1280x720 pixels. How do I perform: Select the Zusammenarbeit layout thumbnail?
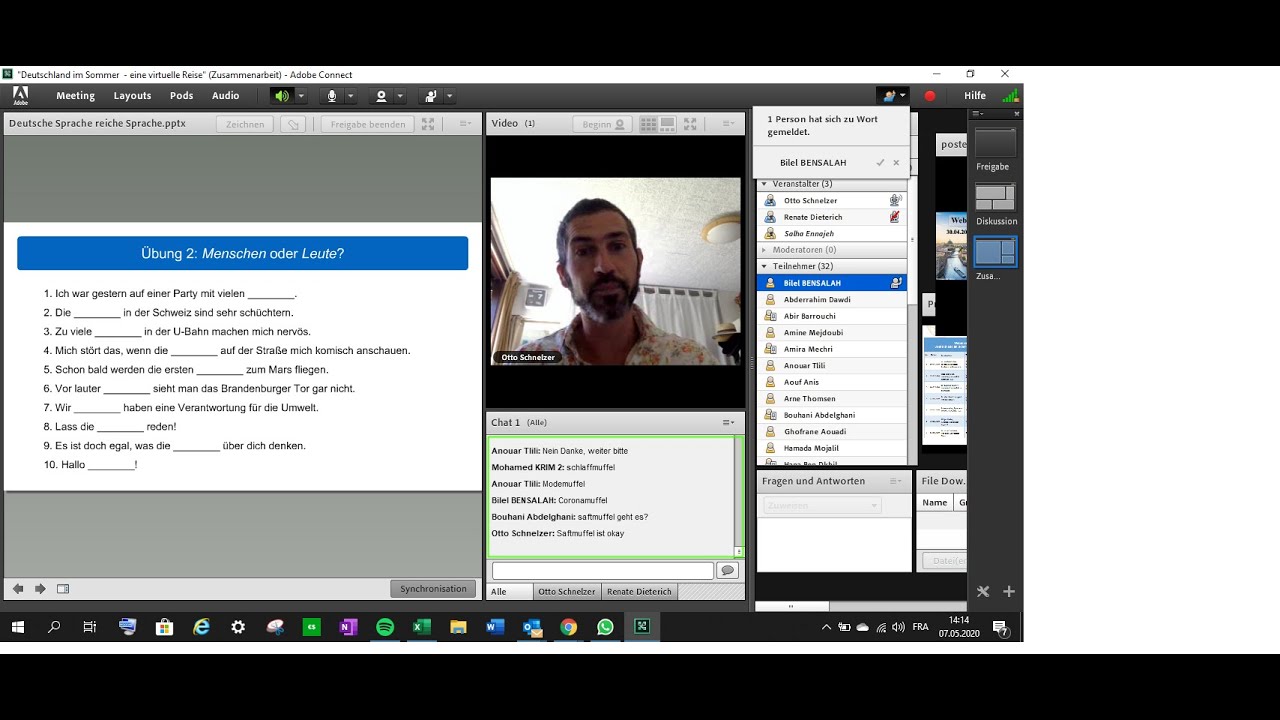click(995, 252)
